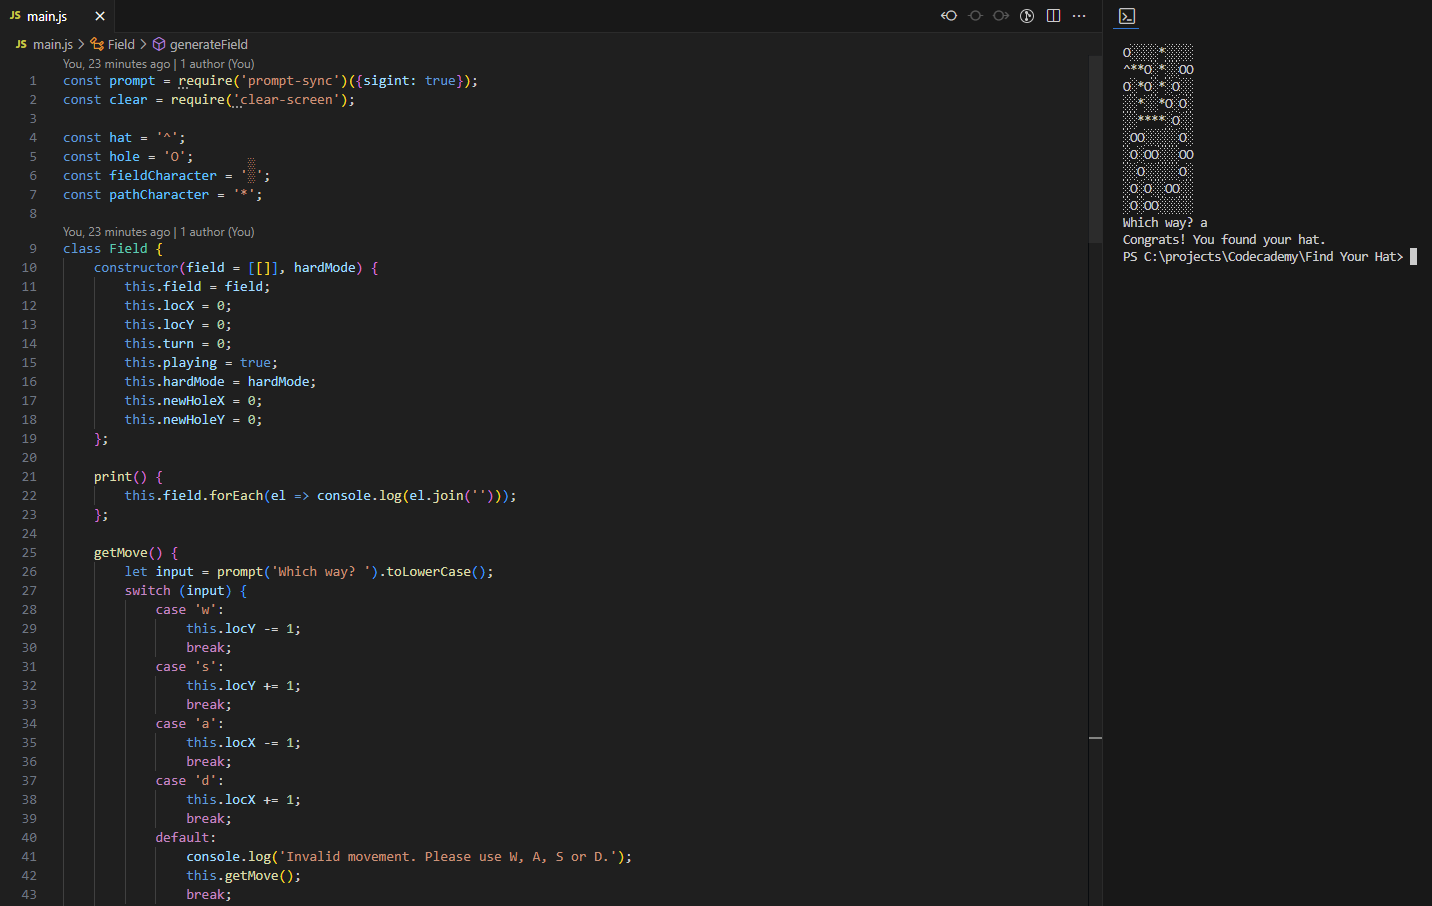This screenshot has width=1432, height=906.
Task: Click the print() method name
Action: (113, 477)
